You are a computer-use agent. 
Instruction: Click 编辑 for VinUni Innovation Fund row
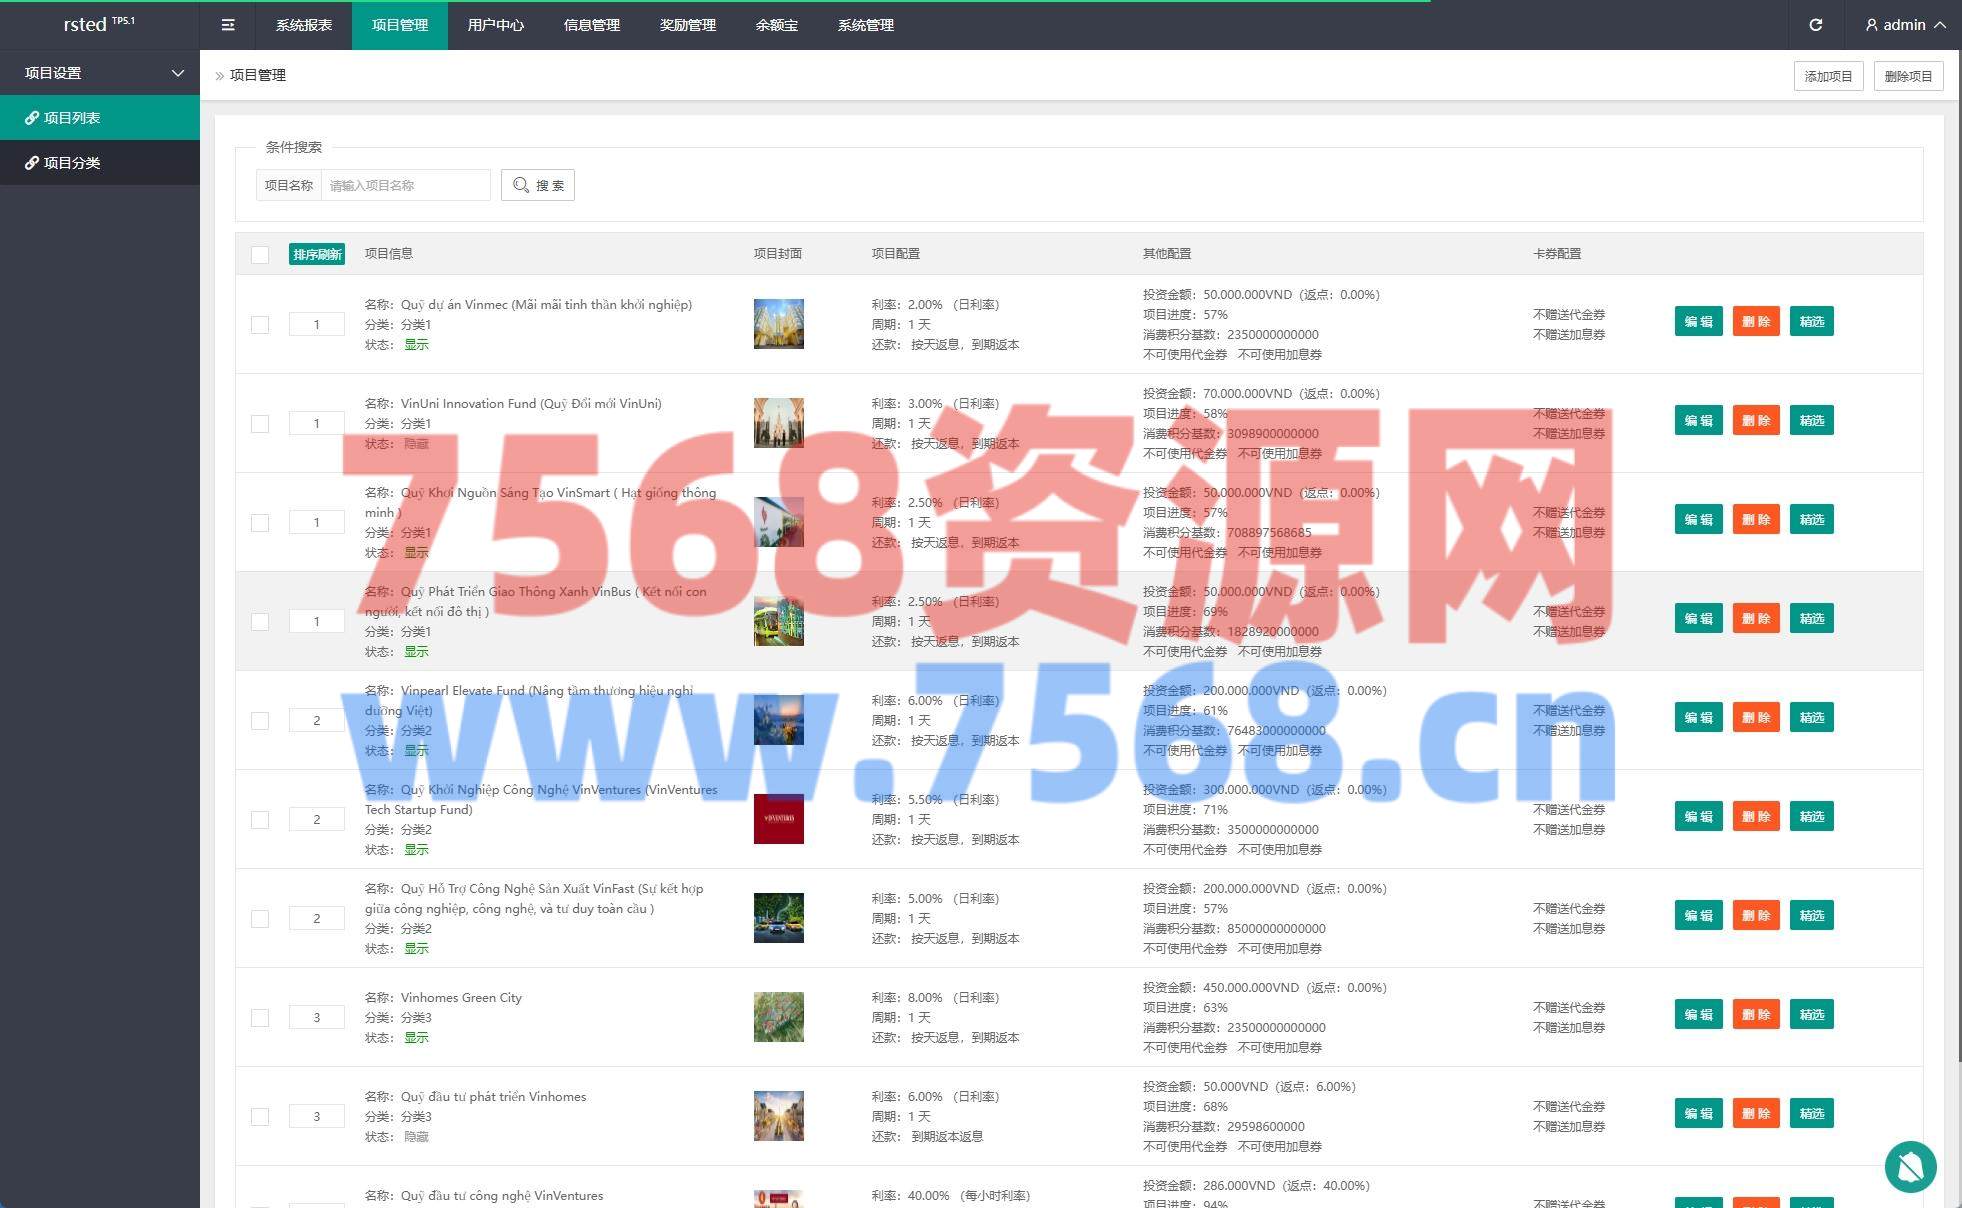(x=1698, y=421)
